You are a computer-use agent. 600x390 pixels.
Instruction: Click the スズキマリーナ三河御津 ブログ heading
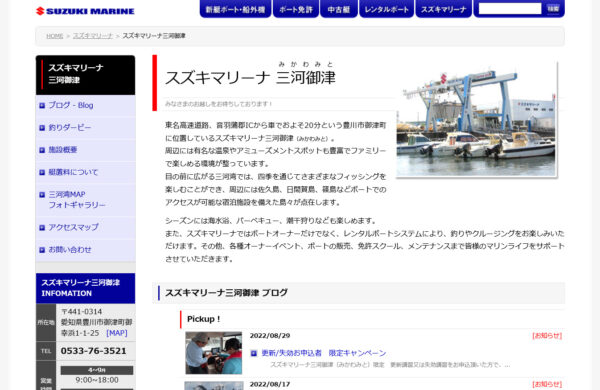(x=226, y=293)
